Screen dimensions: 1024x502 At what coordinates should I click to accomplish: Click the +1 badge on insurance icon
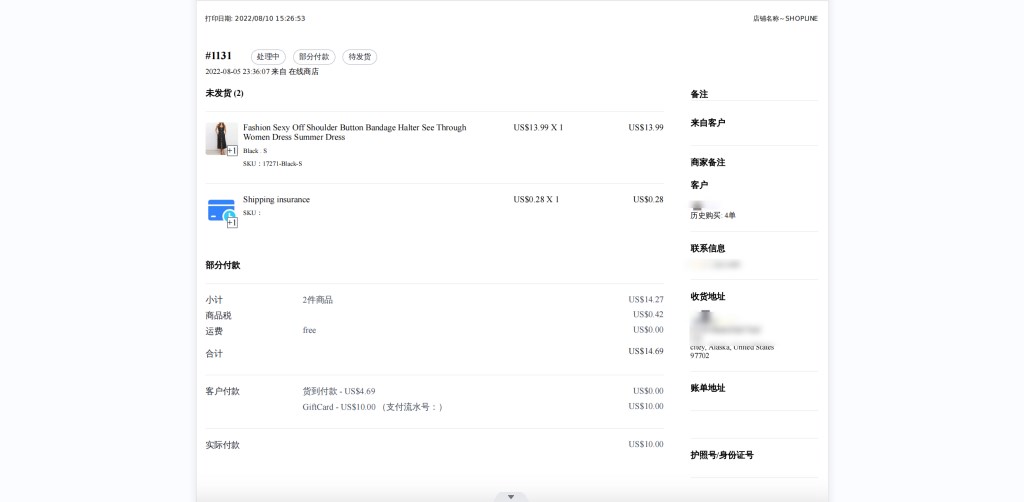(232, 223)
